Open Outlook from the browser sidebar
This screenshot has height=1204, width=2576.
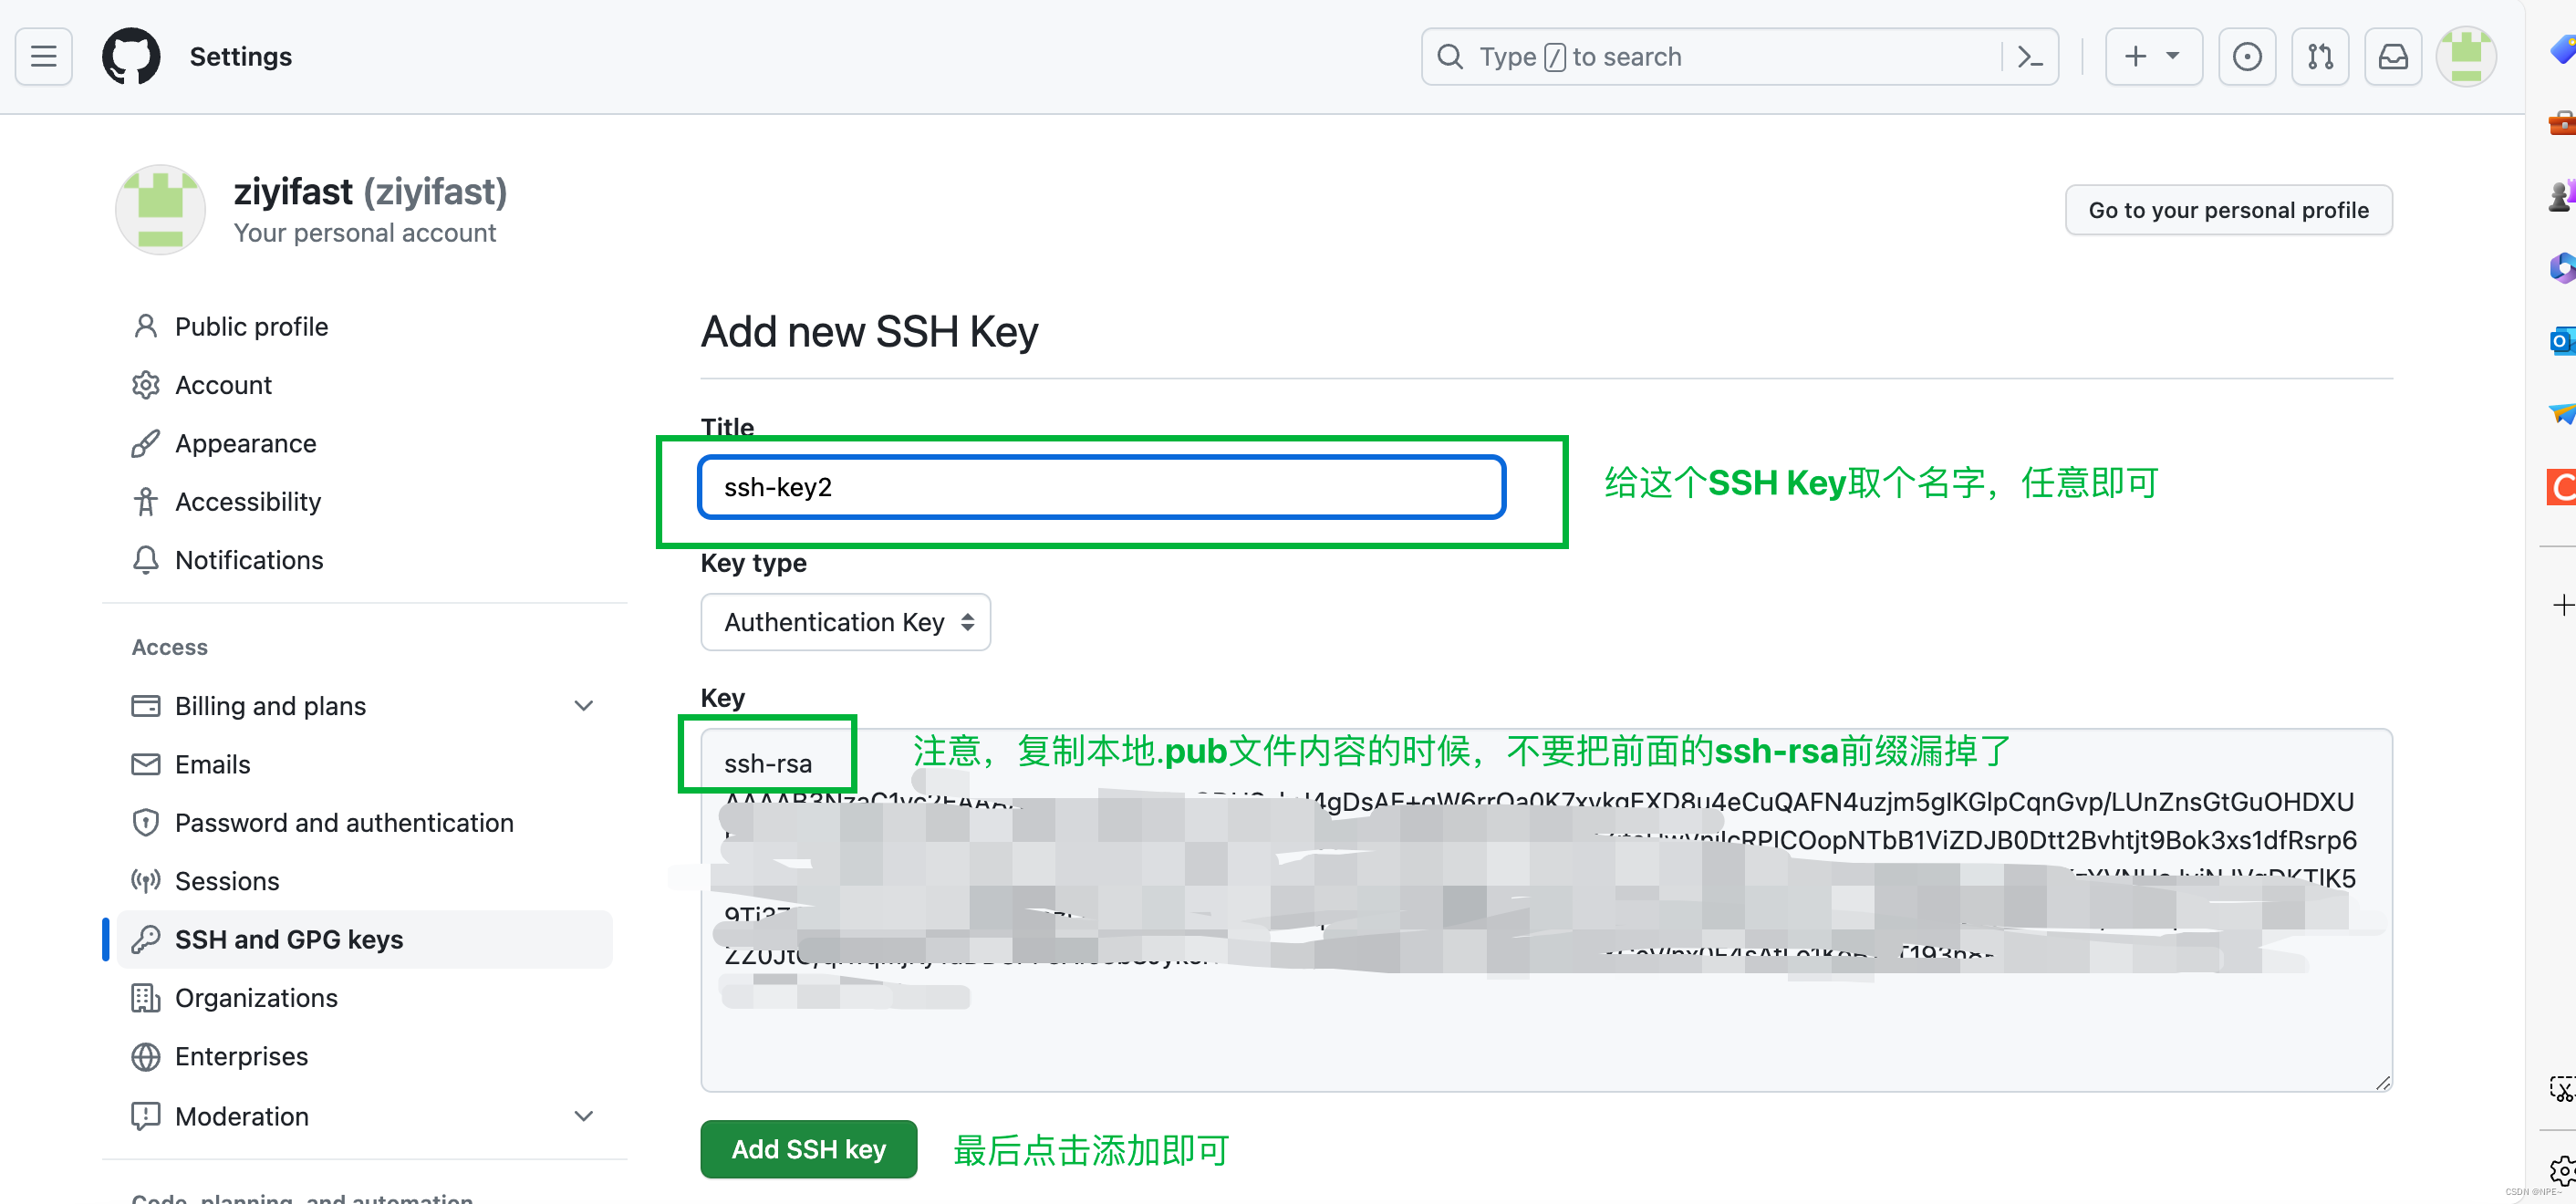(2562, 341)
